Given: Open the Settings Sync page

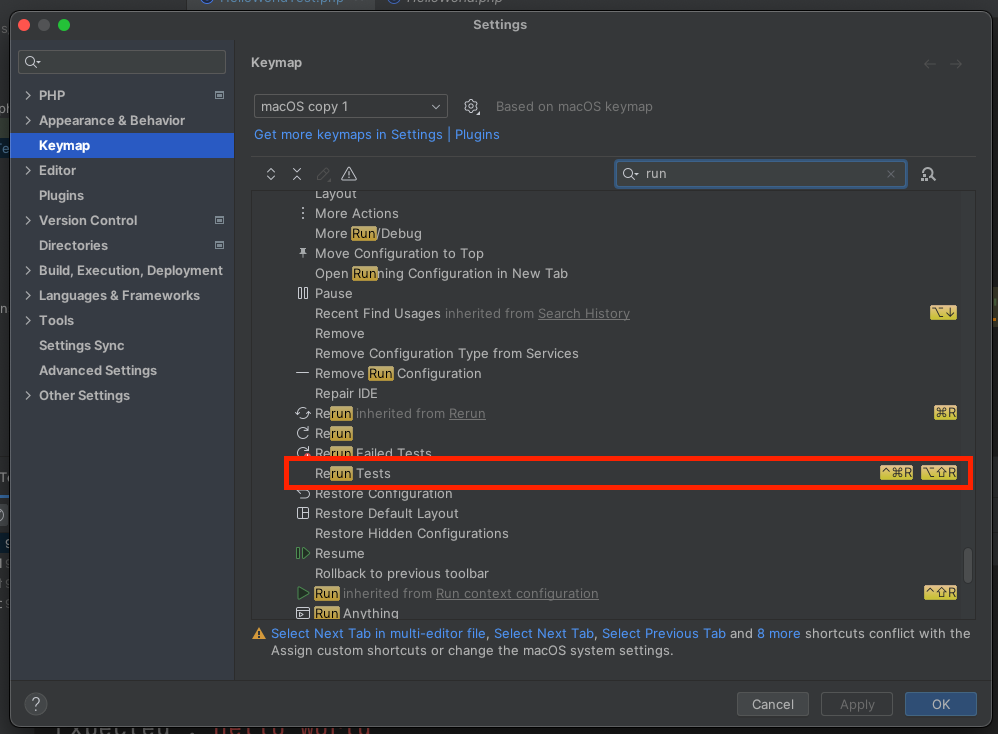Looking at the screenshot, I should coord(122,346).
